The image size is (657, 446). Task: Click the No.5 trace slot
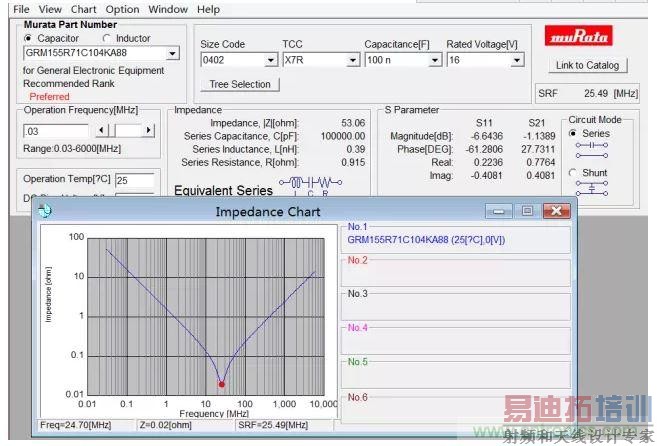point(456,375)
